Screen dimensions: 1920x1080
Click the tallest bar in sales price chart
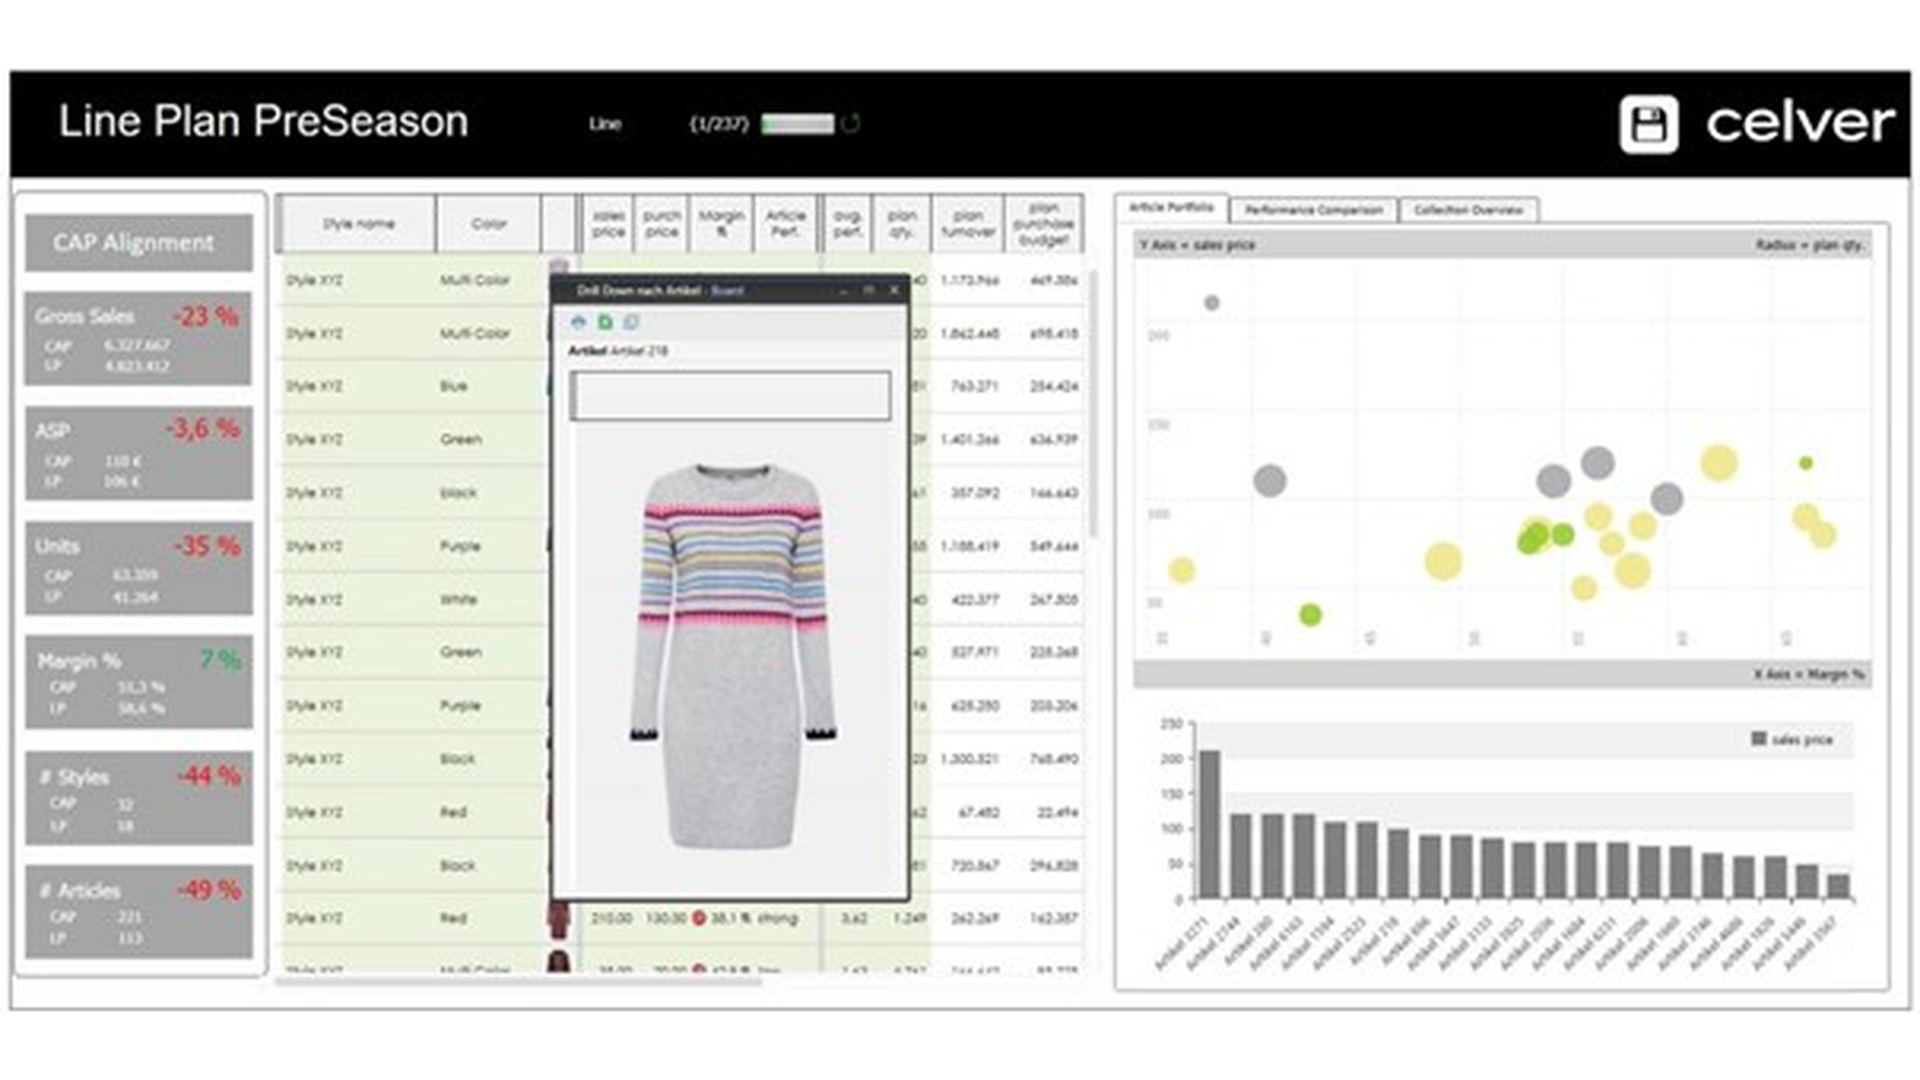coord(1209,823)
